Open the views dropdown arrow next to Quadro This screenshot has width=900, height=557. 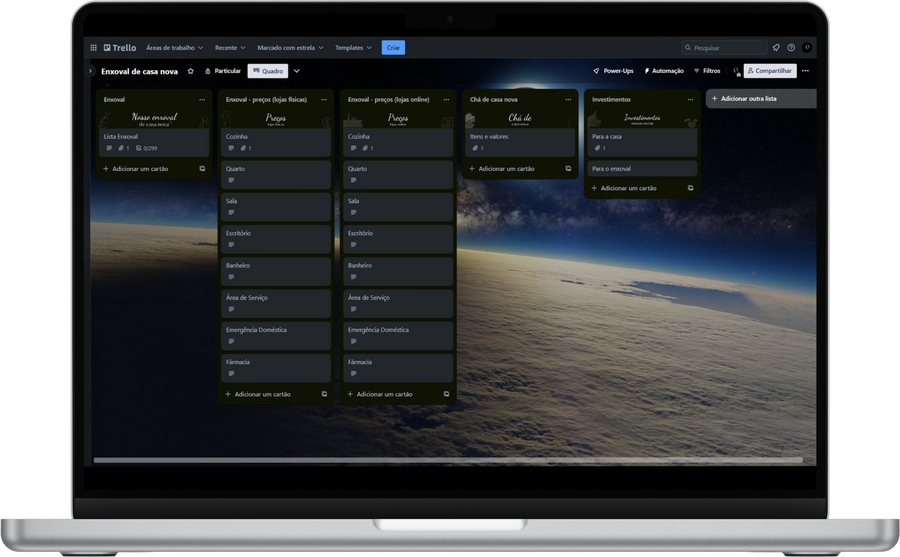point(297,71)
